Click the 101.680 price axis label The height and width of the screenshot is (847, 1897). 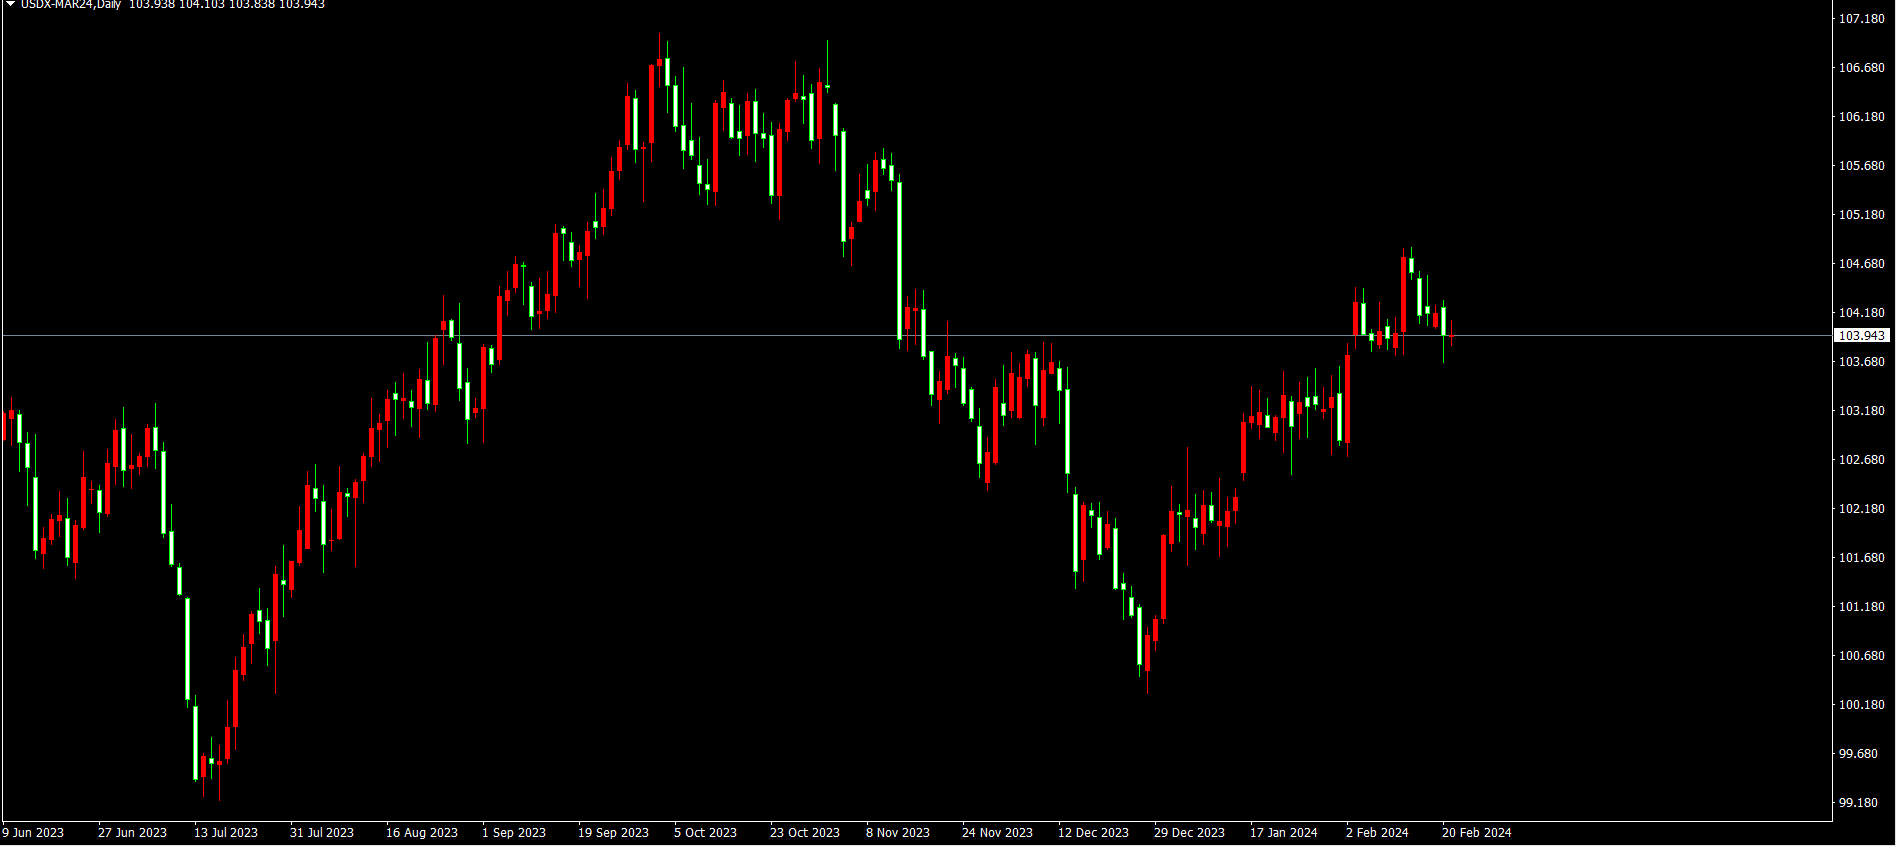click(1861, 558)
